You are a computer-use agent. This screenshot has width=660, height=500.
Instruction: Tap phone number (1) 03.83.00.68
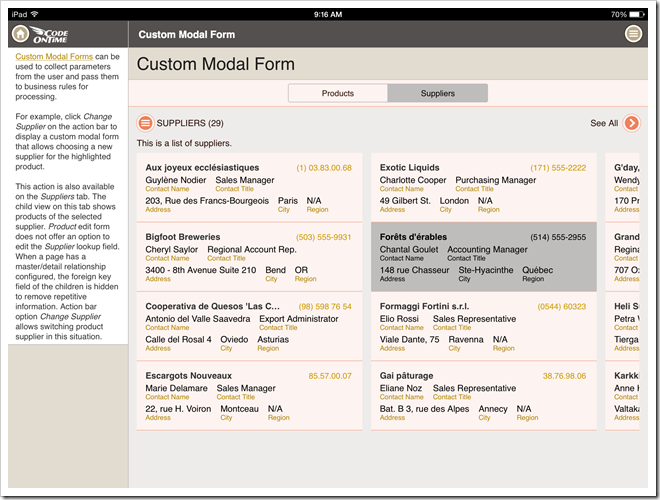pyautogui.click(x=324, y=168)
